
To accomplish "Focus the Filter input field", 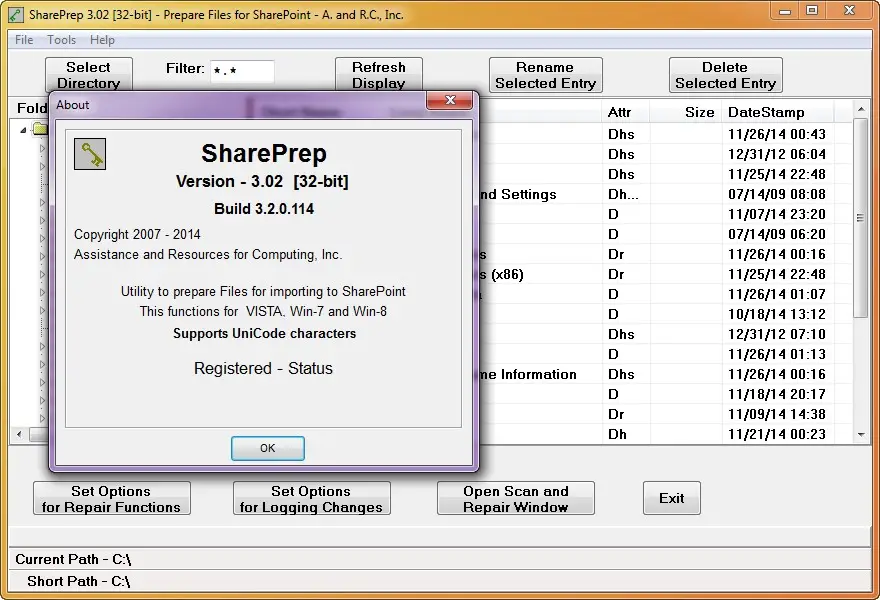I will (x=242, y=71).
